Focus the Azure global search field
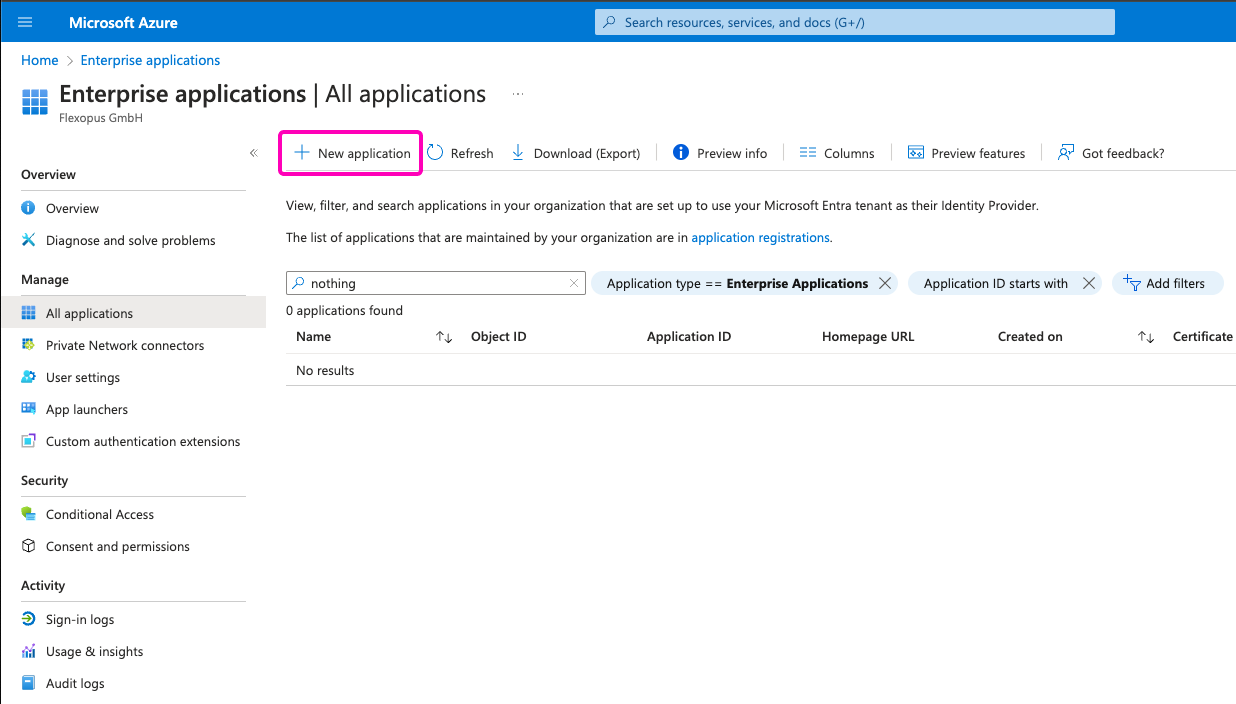 [x=855, y=22]
